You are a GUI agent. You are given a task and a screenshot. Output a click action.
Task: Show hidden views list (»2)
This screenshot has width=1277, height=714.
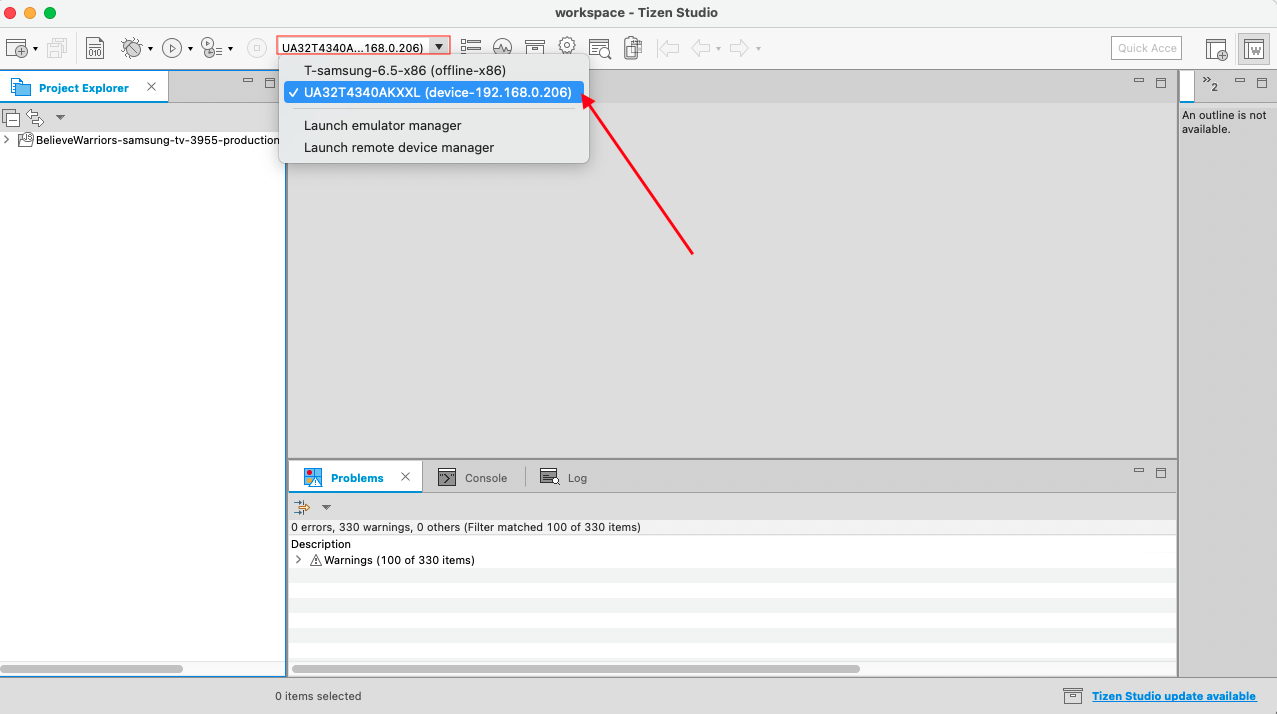1210,83
